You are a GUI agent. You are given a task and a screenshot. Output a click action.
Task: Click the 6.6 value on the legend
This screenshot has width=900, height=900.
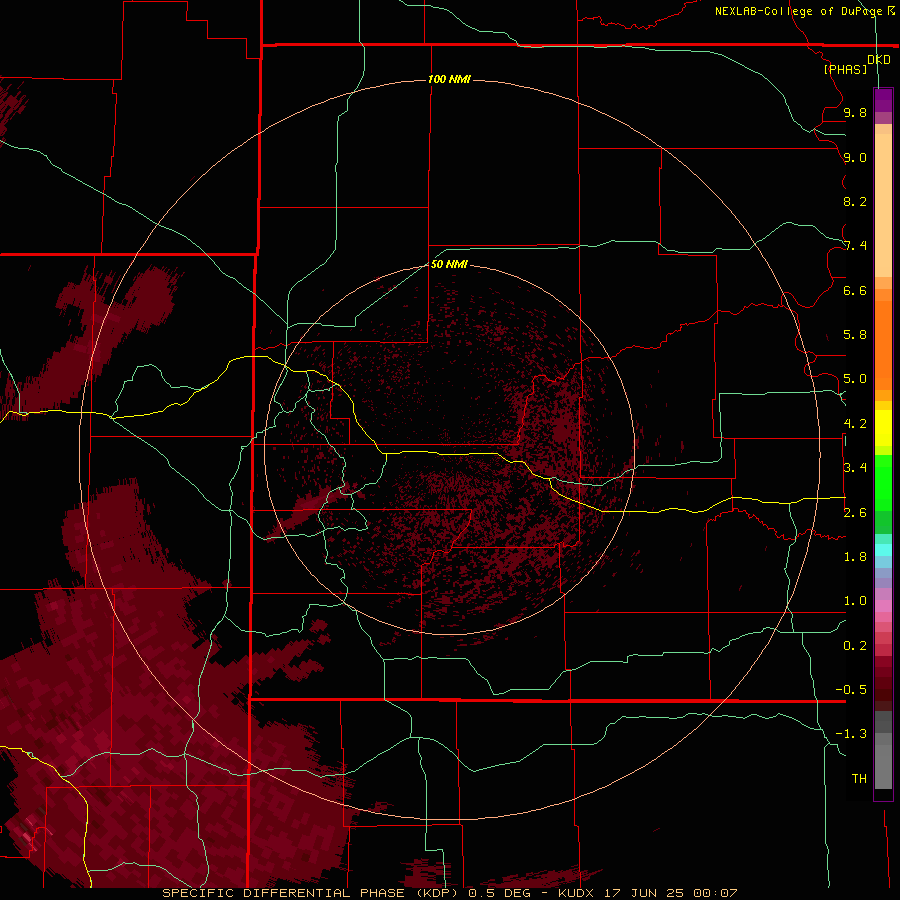pos(855,290)
